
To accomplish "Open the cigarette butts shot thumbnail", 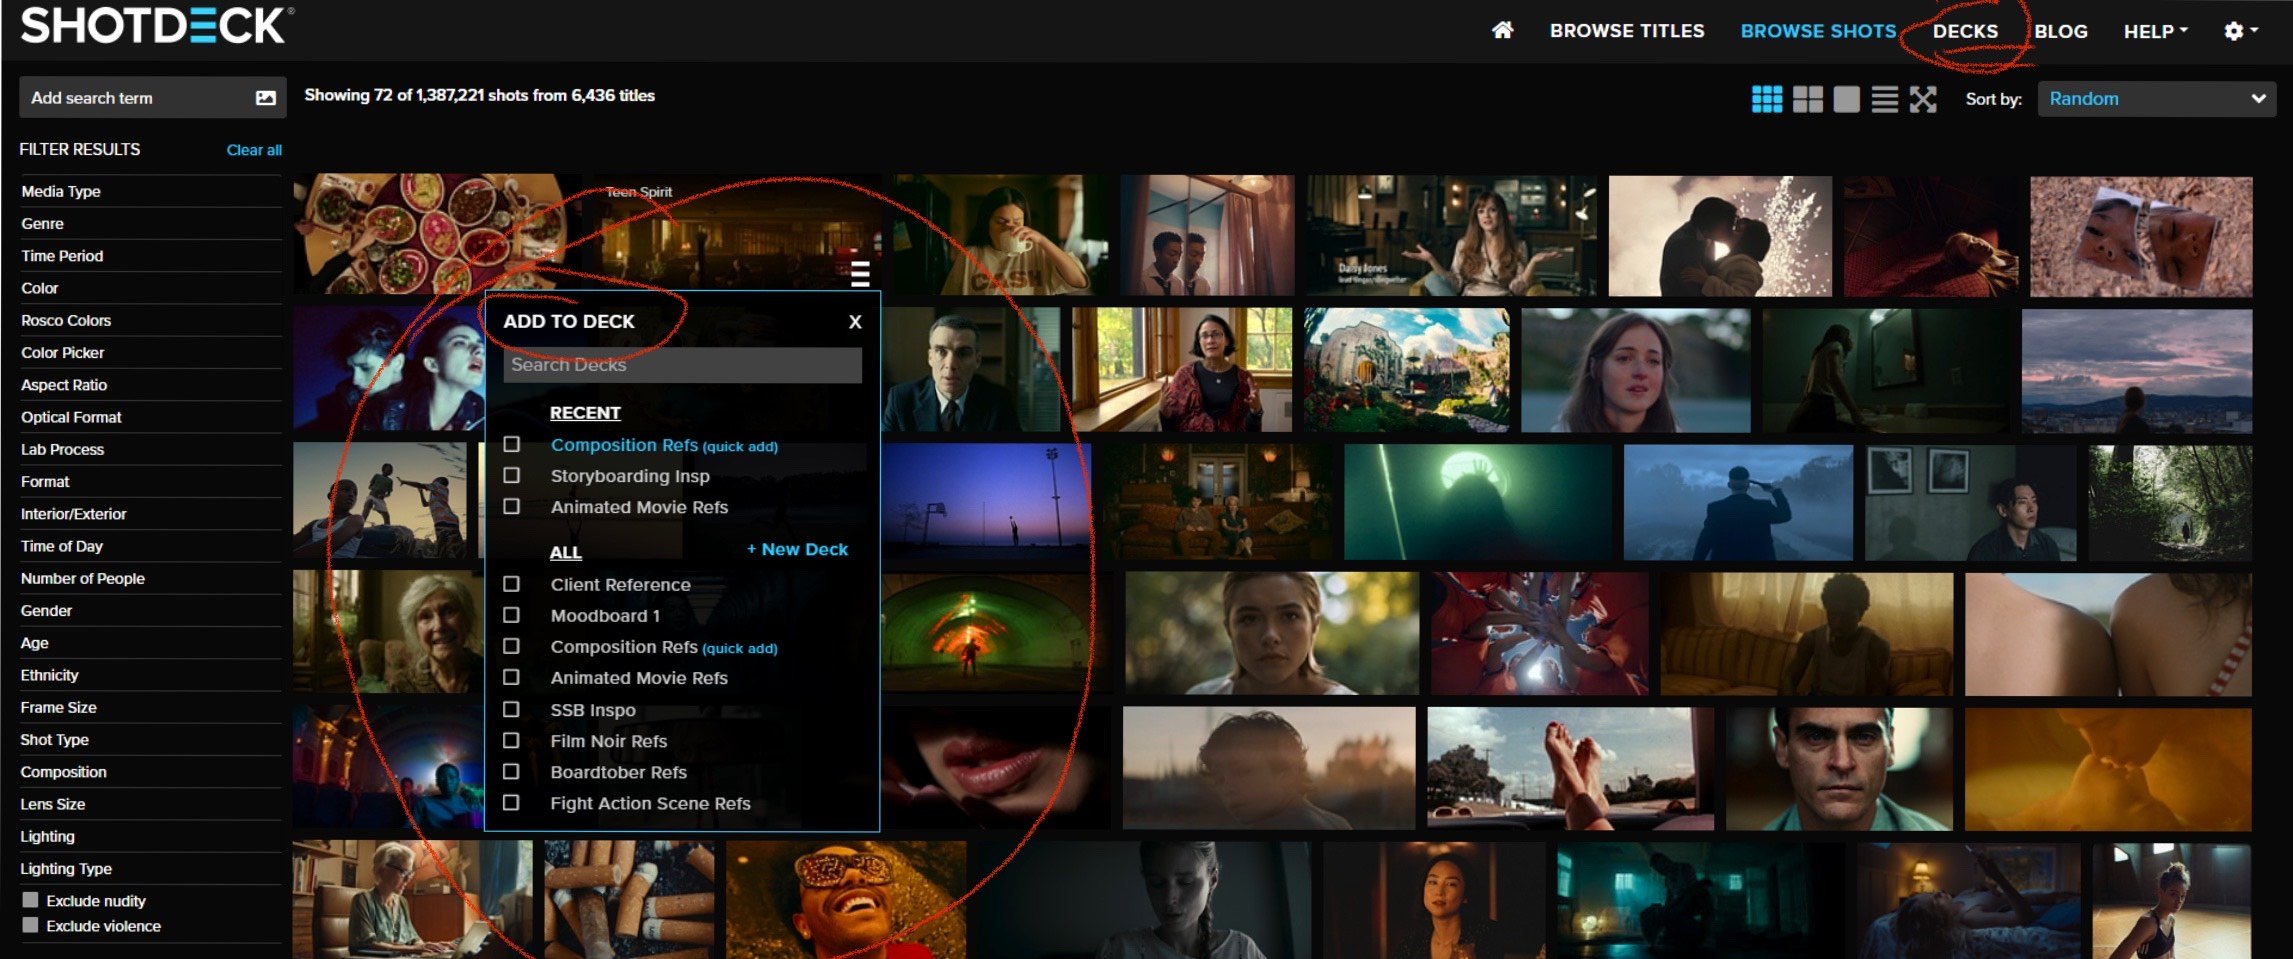I will (630, 899).
